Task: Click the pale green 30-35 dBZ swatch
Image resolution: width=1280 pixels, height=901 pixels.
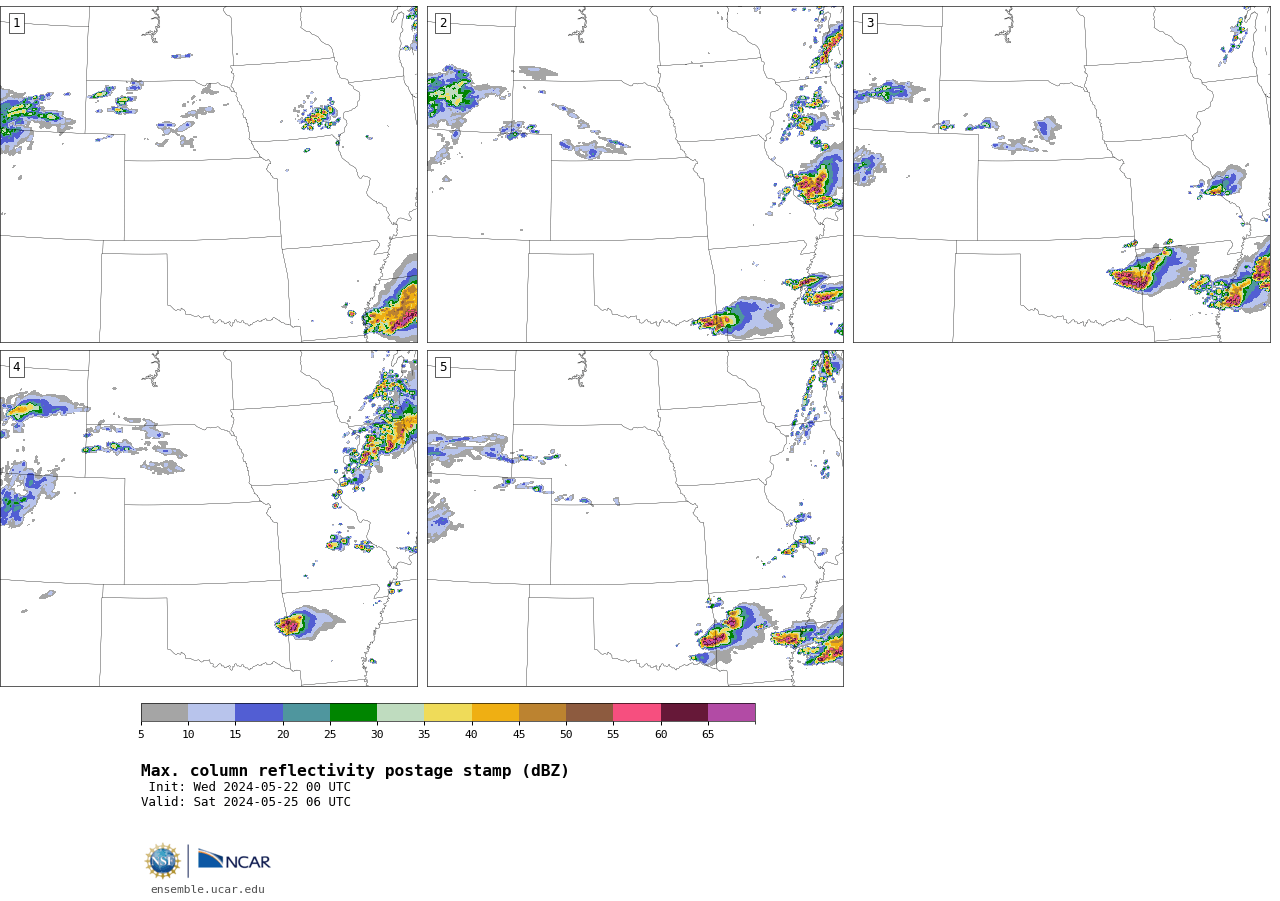Action: click(x=400, y=713)
